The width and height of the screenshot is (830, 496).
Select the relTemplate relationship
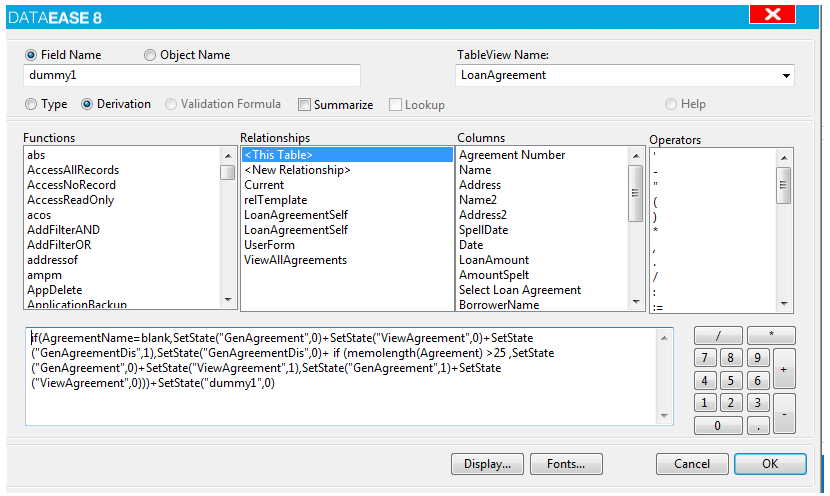(x=275, y=200)
